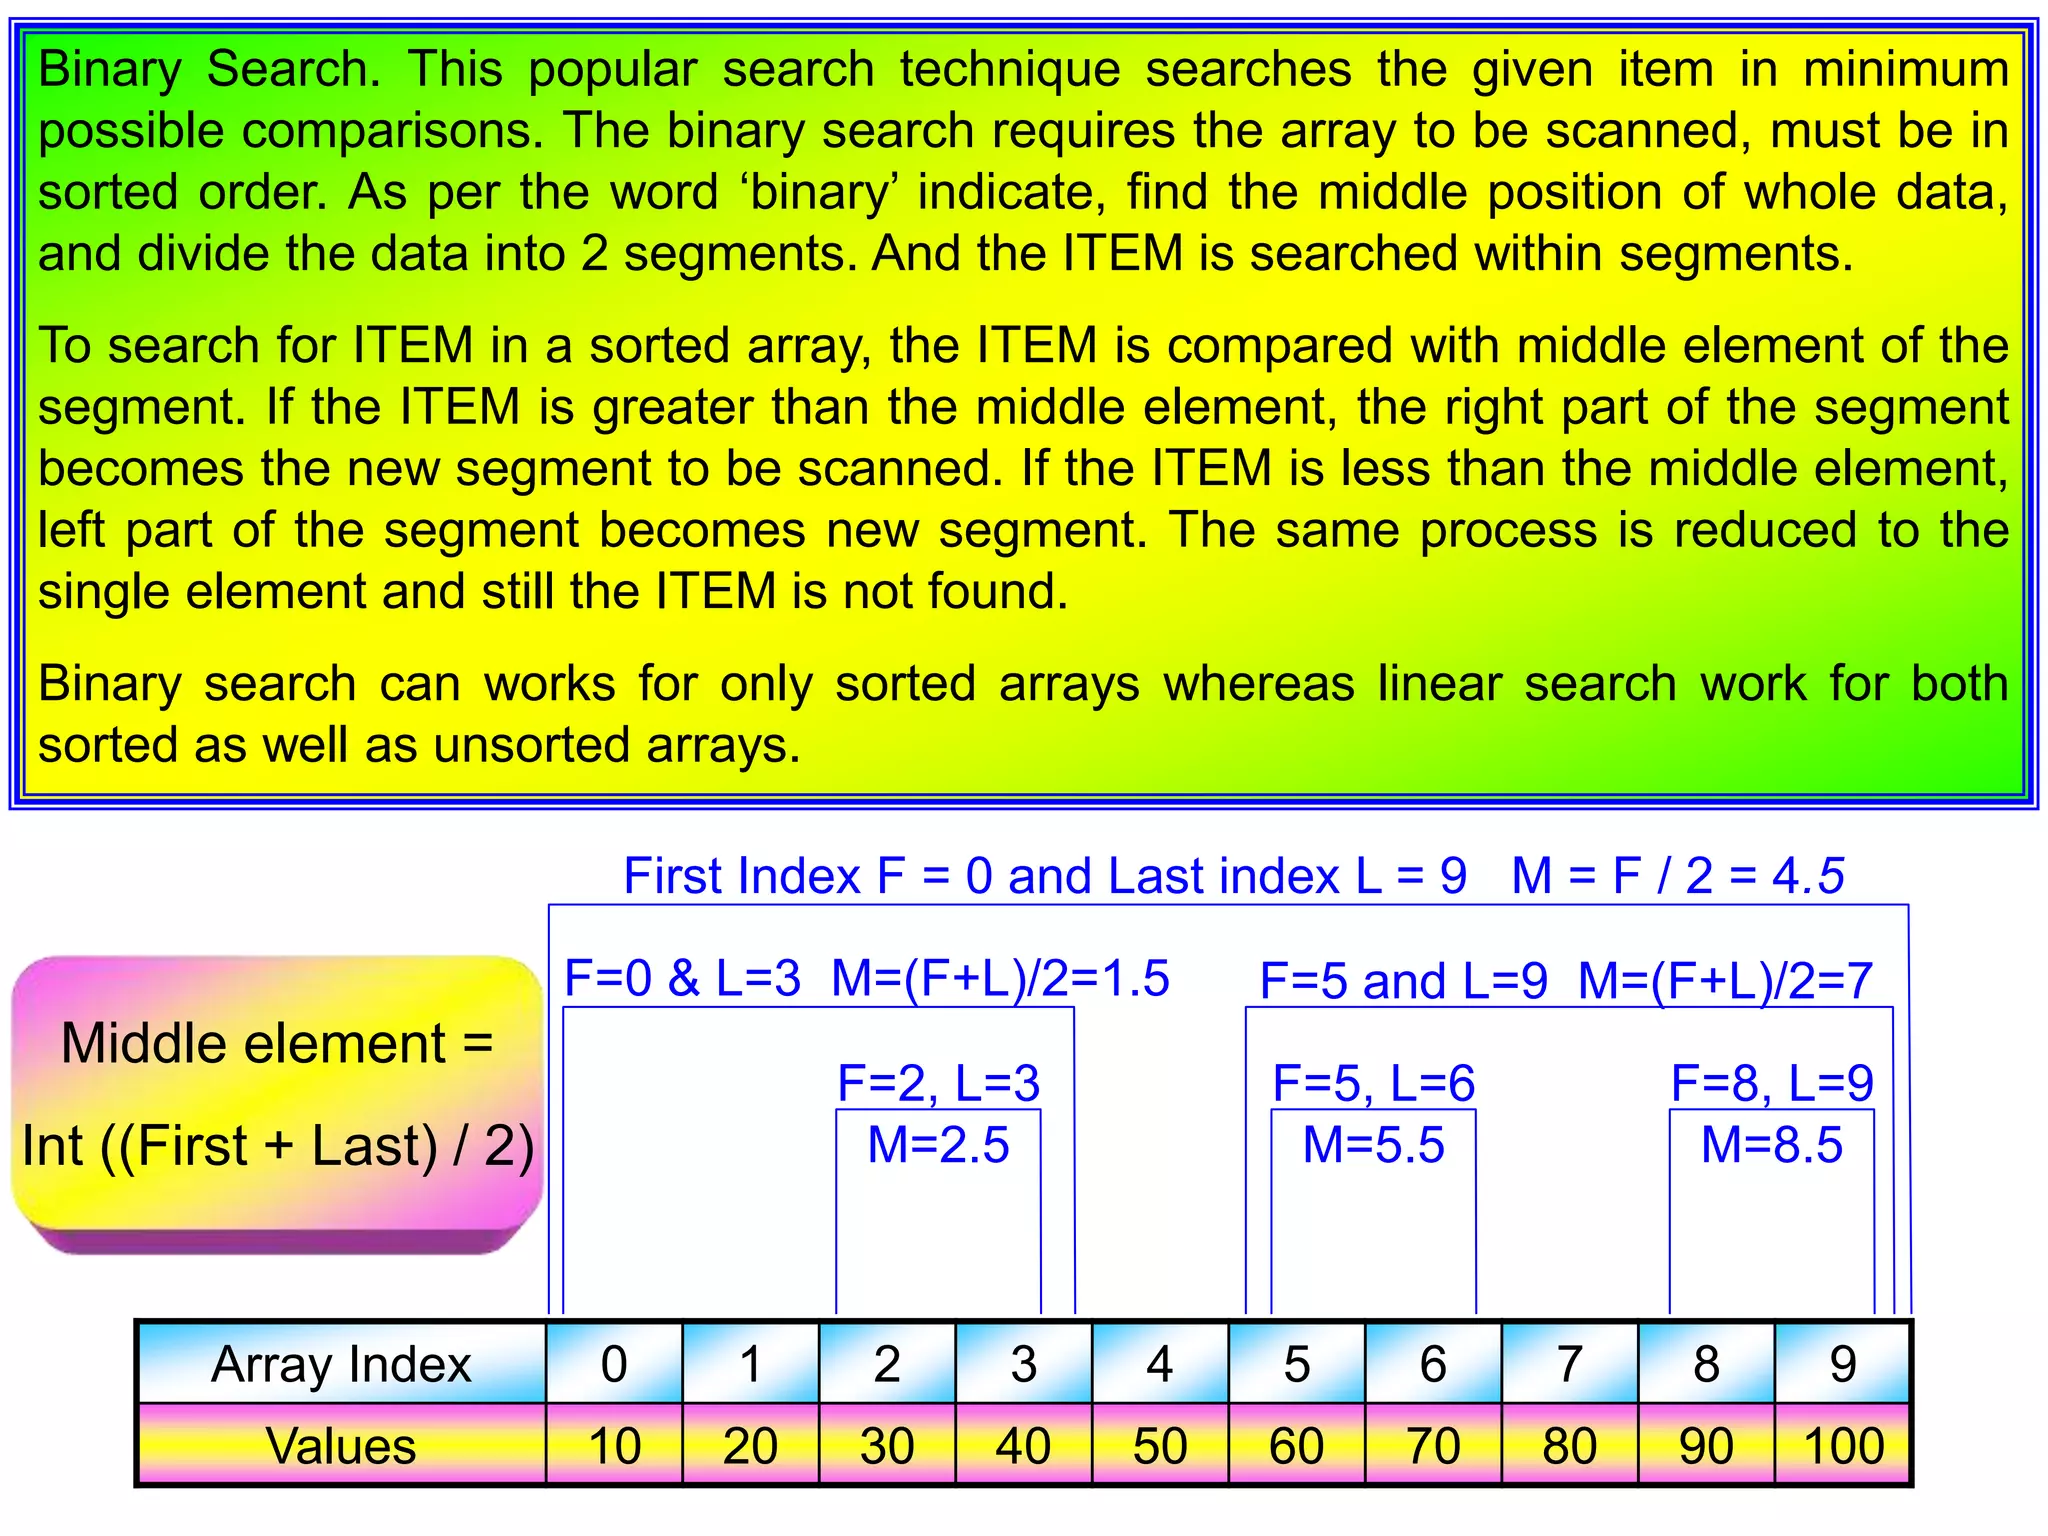
Task: Click the 'F=2, L=3' label
Action: coord(939,1083)
